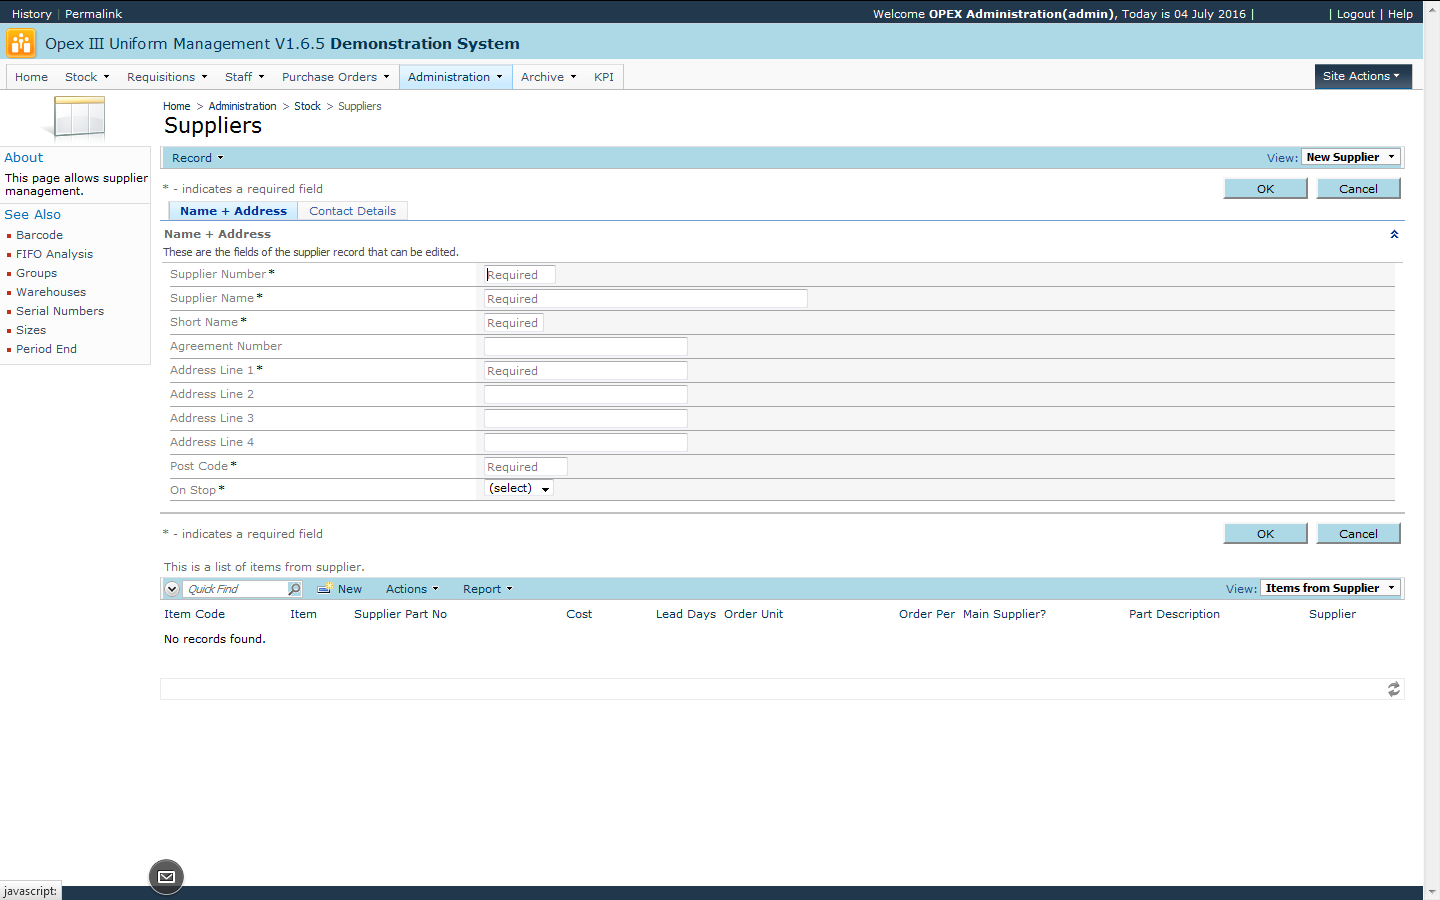Click the Address Line 4 input field
Image resolution: width=1440 pixels, height=900 pixels.
[x=586, y=443]
